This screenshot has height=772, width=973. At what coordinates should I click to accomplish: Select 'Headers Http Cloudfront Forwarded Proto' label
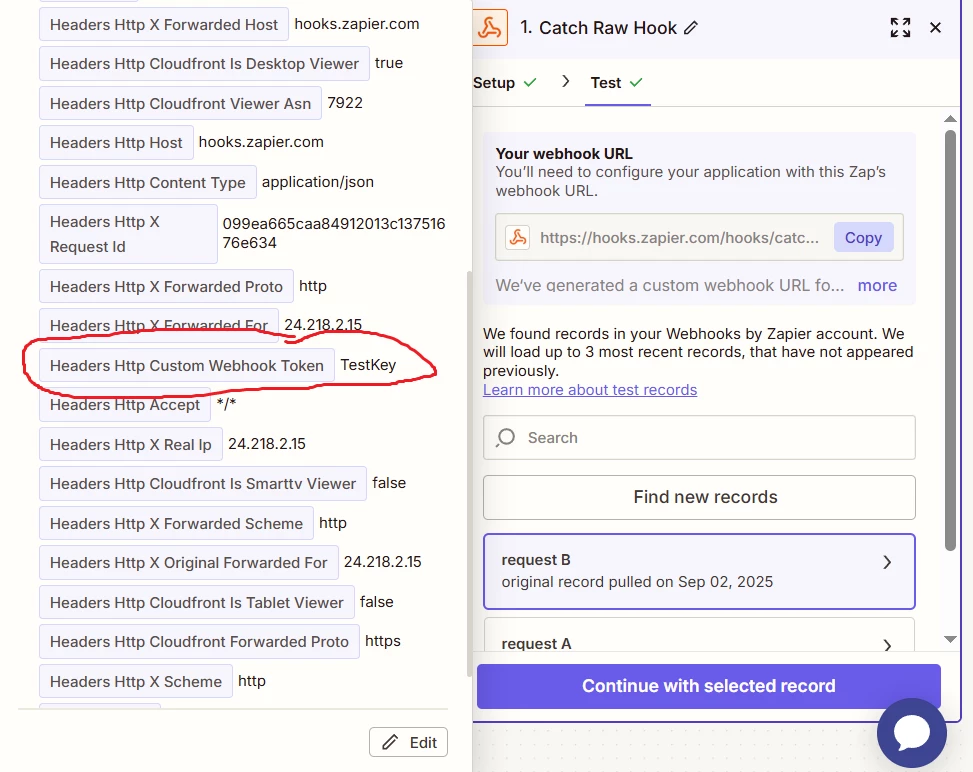coord(199,642)
